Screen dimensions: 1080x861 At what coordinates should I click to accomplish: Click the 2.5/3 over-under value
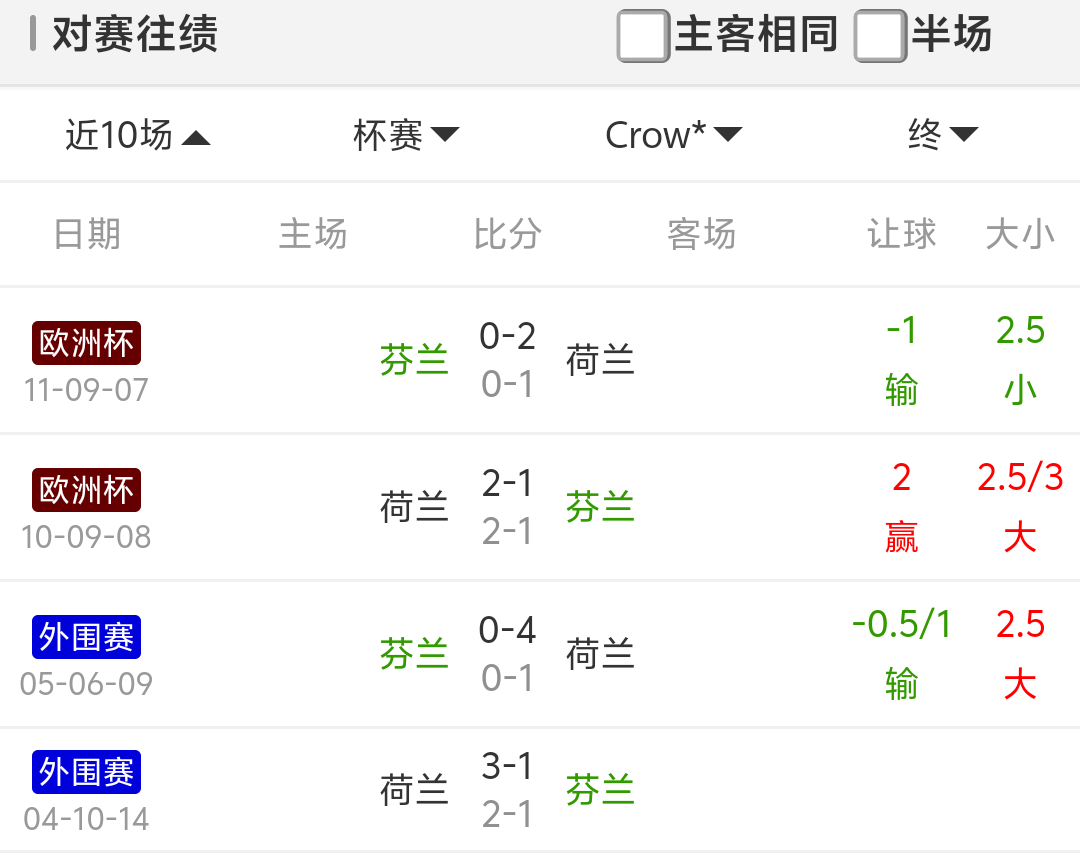(x=1020, y=478)
